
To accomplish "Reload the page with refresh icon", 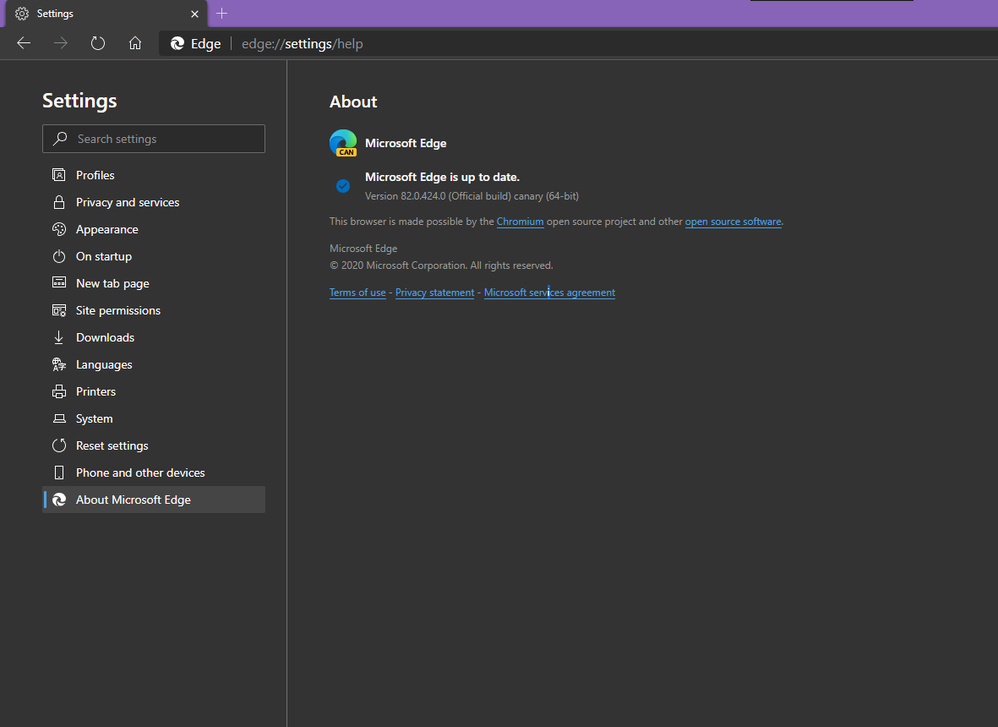I will [97, 43].
